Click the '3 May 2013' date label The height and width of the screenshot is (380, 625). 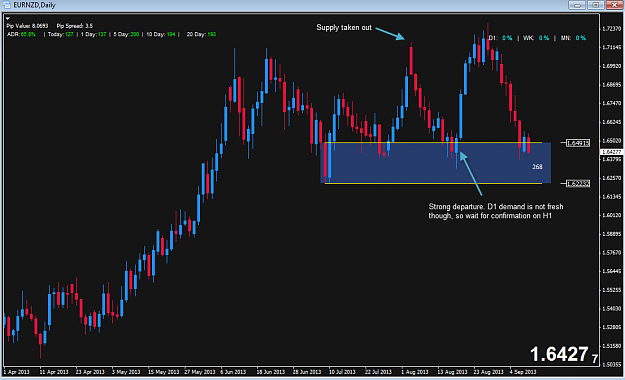126,372
